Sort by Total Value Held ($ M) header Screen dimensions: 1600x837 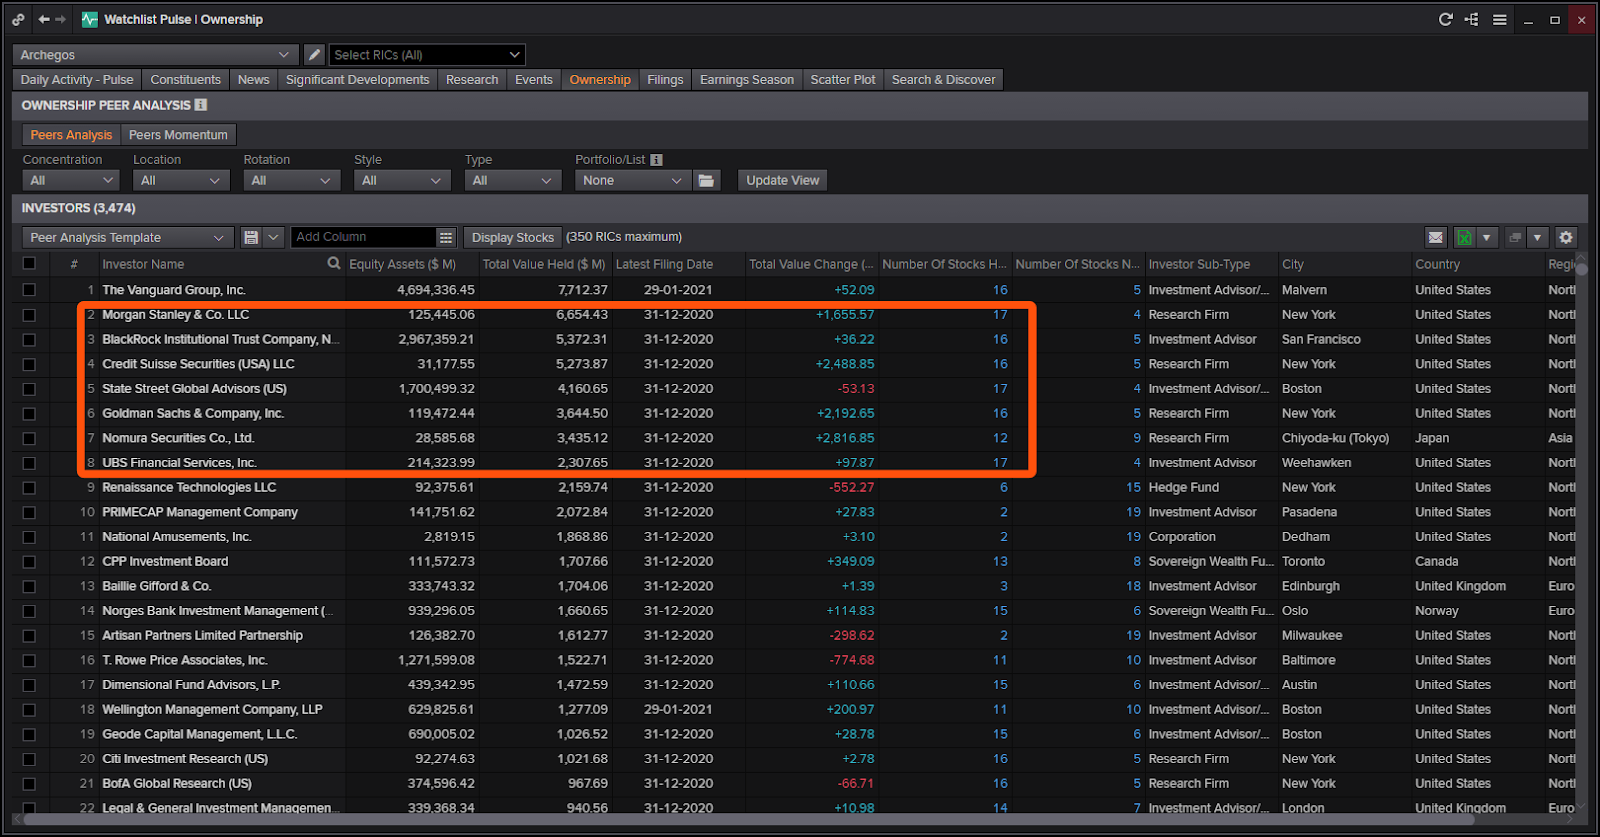pyautogui.click(x=544, y=264)
